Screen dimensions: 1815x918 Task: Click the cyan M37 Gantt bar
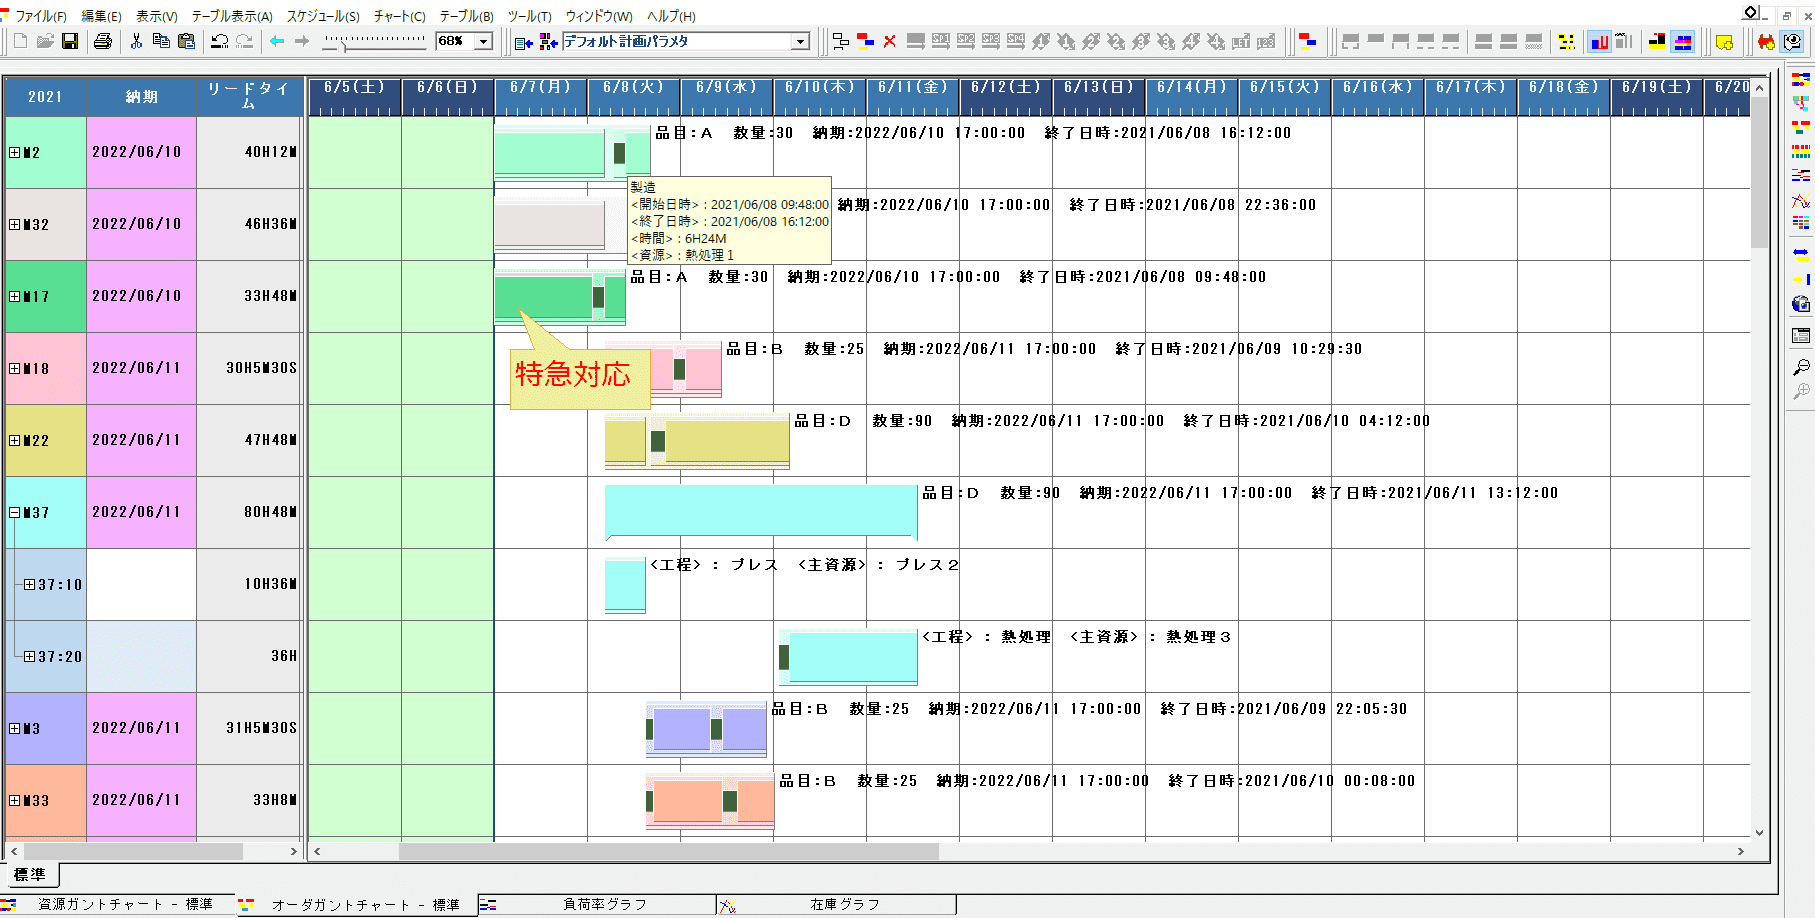[x=761, y=511]
